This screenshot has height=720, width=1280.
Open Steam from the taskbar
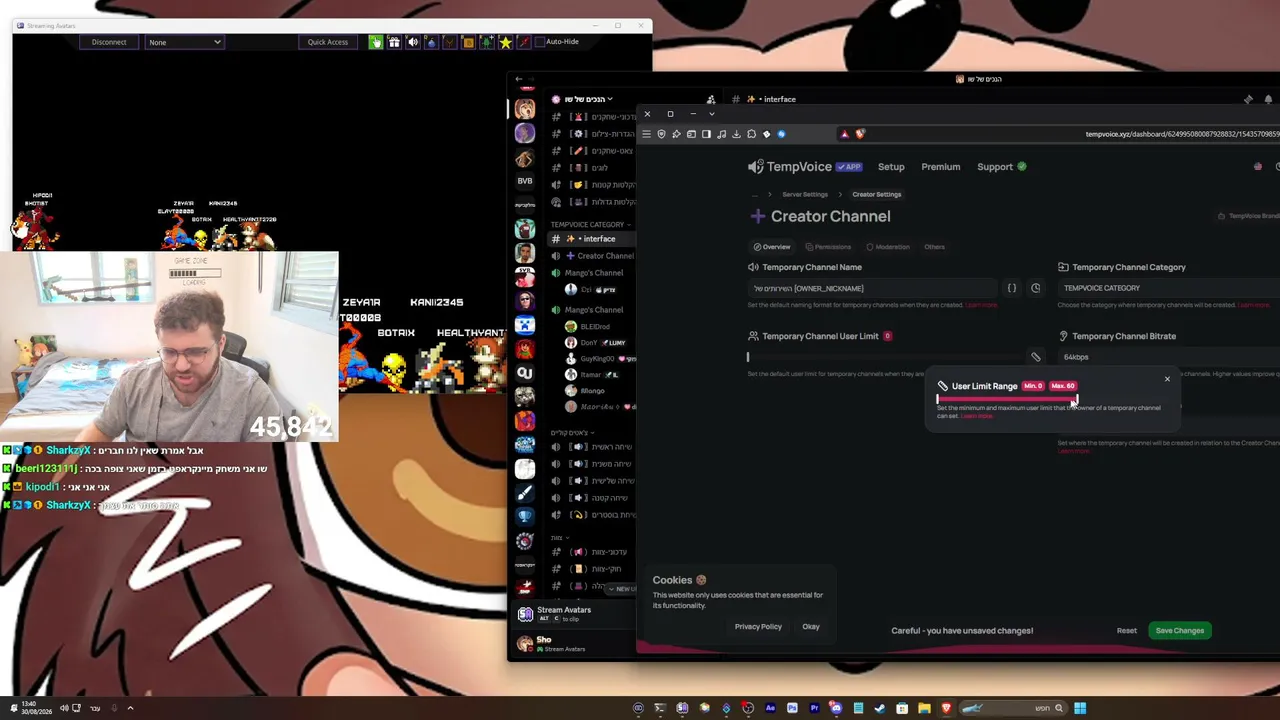click(880, 709)
